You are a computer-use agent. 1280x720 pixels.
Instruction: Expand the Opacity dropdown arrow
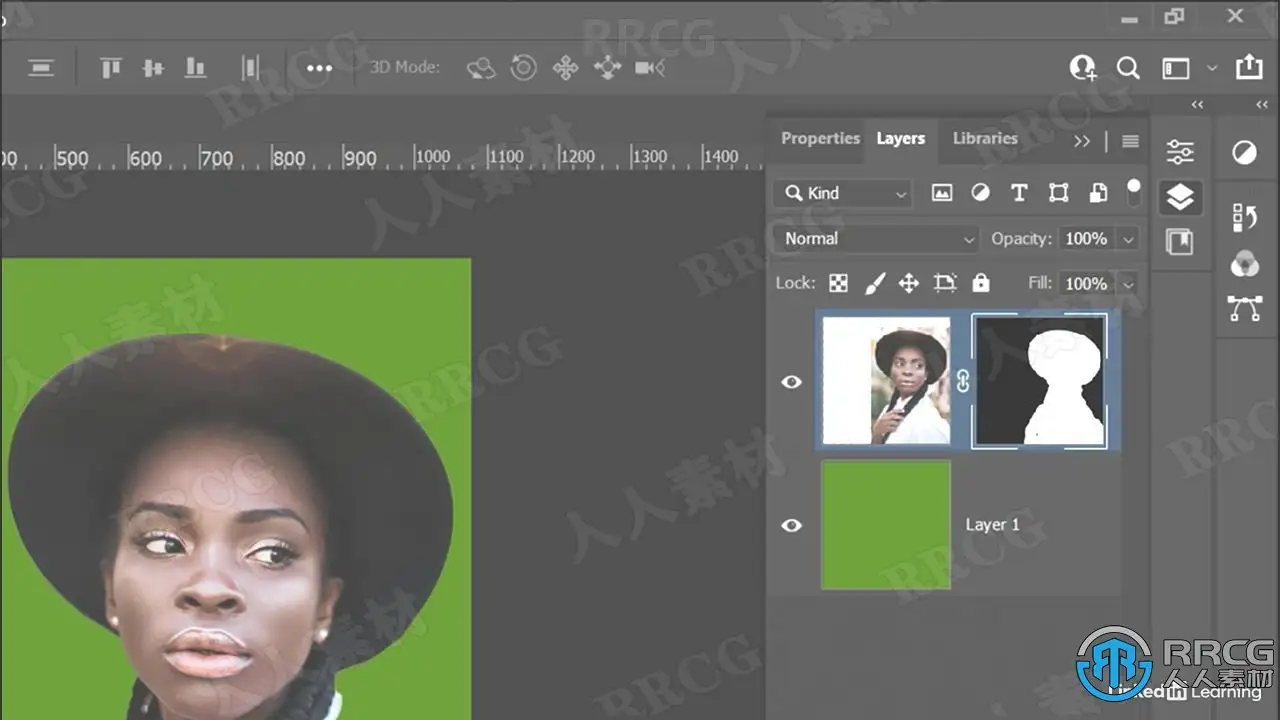pos(1129,239)
